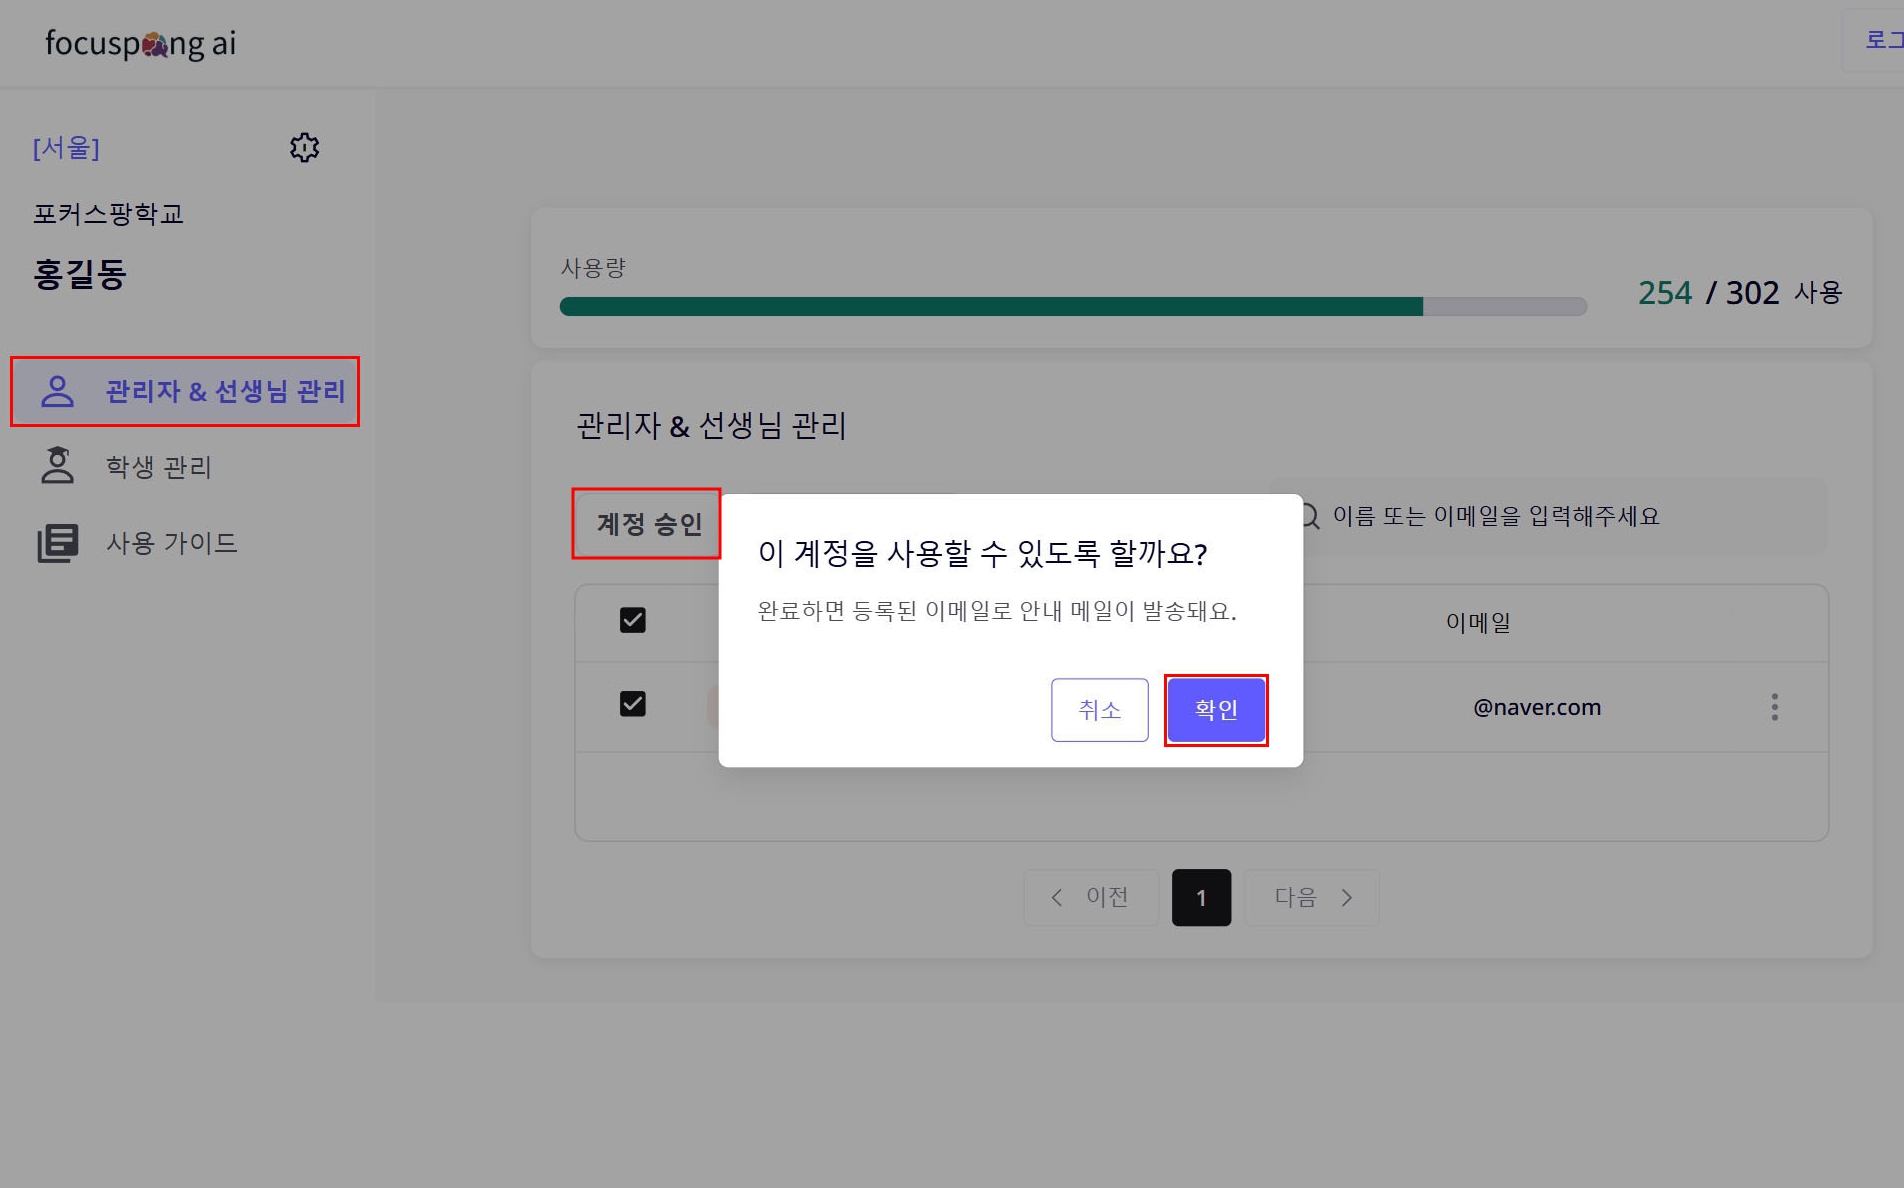
Task: Click the 로그 button at top right
Action: point(1873,40)
